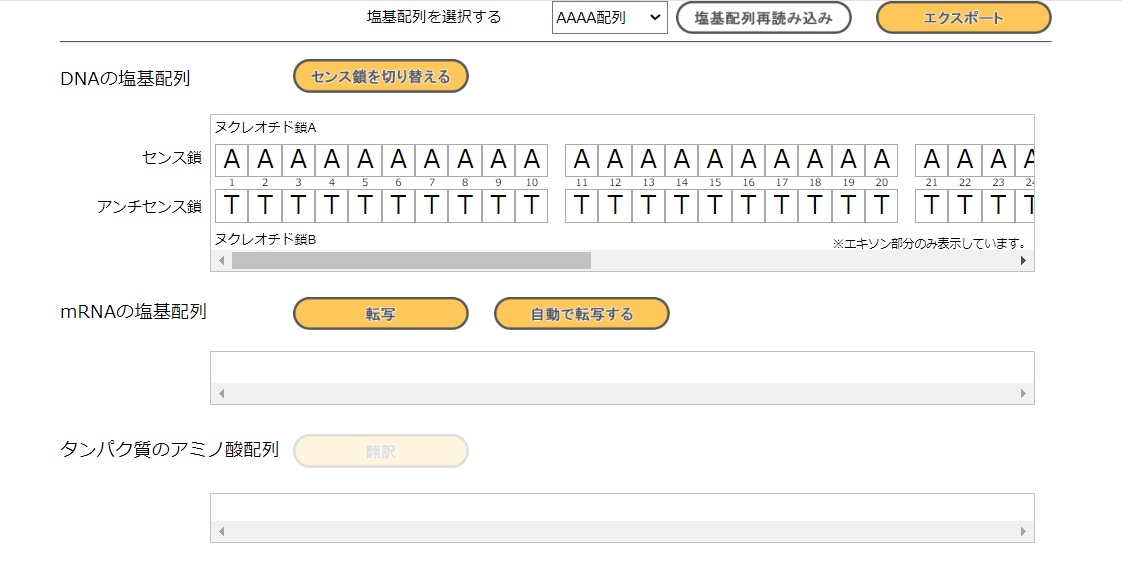This screenshot has height=565, width=1122.
Task: Click the DNA sequence horizontal scrollbar thumb
Action: click(x=411, y=260)
